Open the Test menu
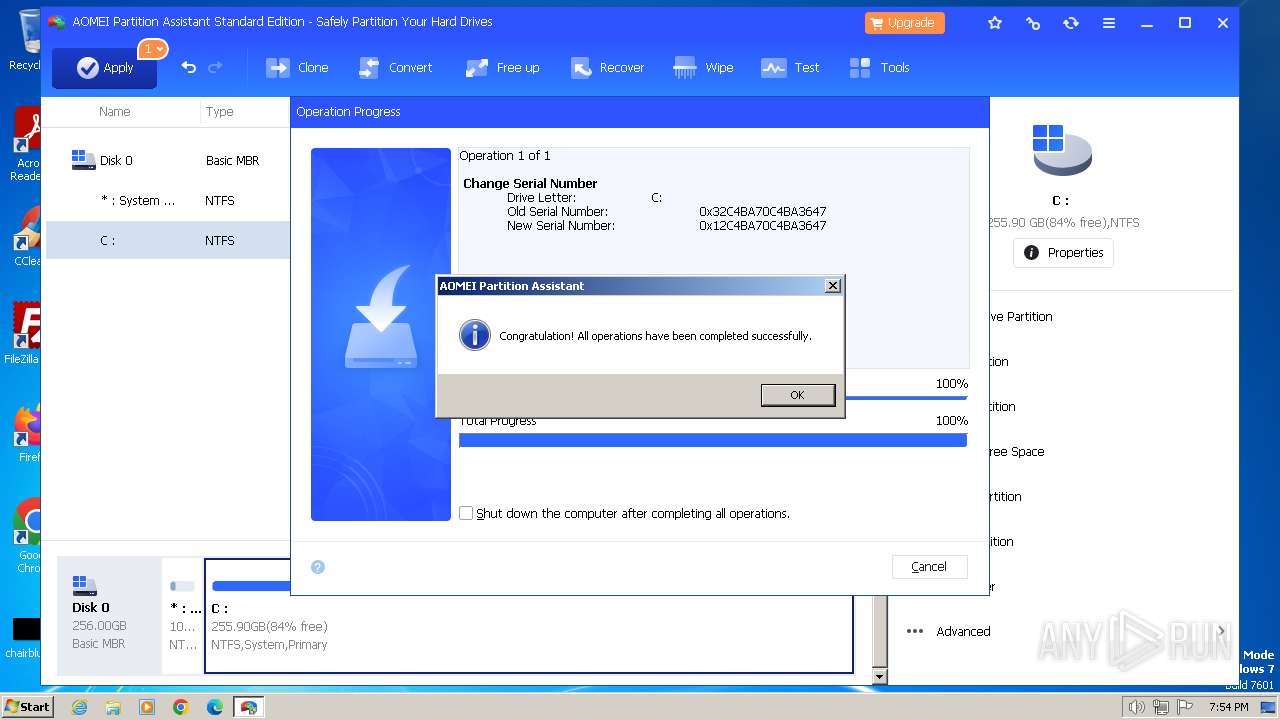1280x720 pixels. (790, 67)
